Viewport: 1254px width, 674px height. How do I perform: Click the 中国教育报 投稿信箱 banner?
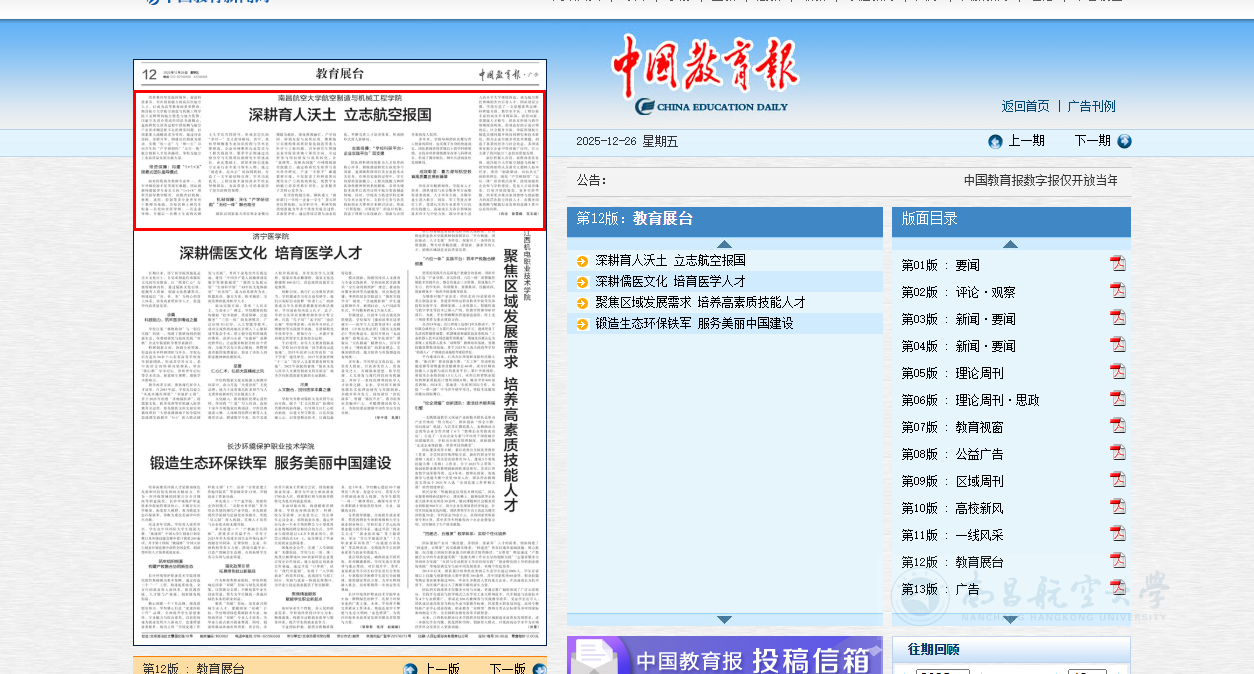(x=724, y=657)
